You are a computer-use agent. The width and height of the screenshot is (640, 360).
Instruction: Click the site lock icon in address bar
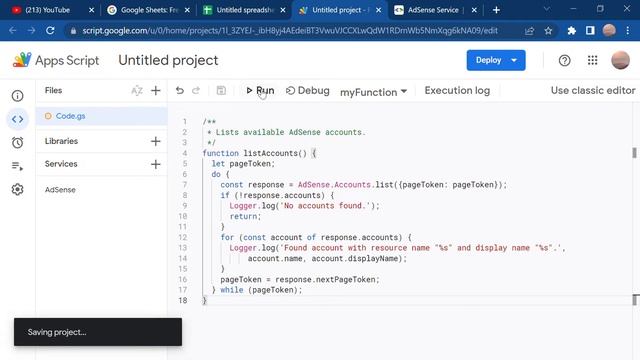[x=73, y=31]
